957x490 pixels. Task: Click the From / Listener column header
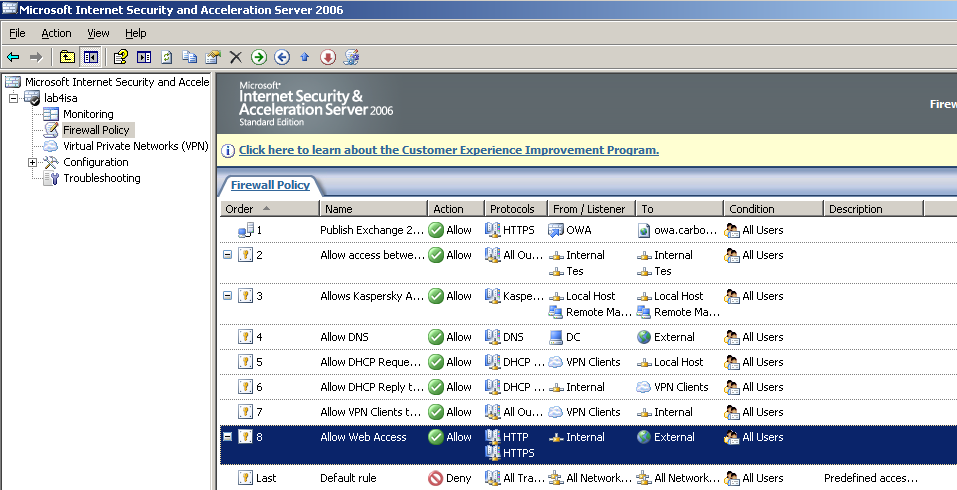591,209
